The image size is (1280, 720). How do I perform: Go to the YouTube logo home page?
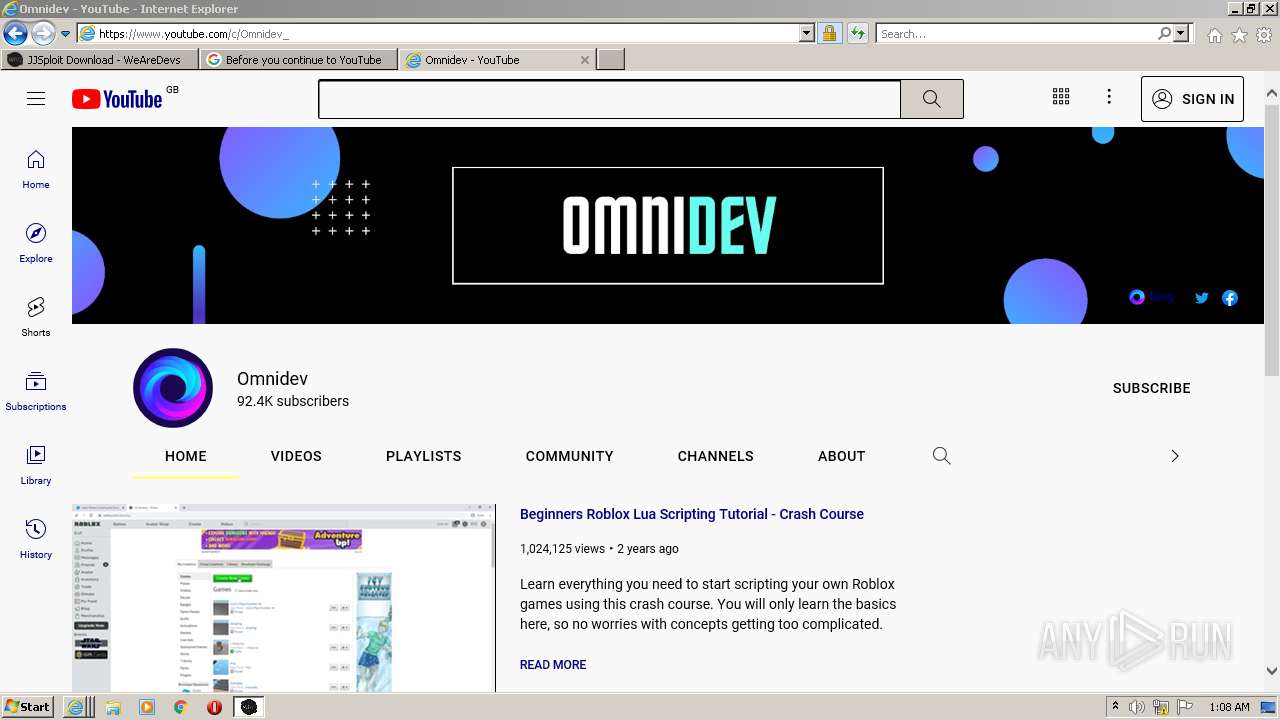coord(117,99)
